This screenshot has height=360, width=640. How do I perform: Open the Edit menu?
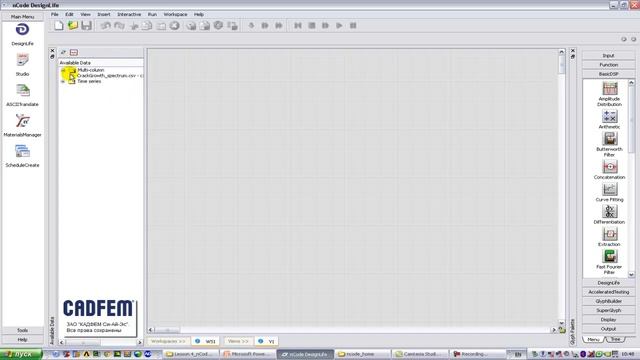point(69,14)
